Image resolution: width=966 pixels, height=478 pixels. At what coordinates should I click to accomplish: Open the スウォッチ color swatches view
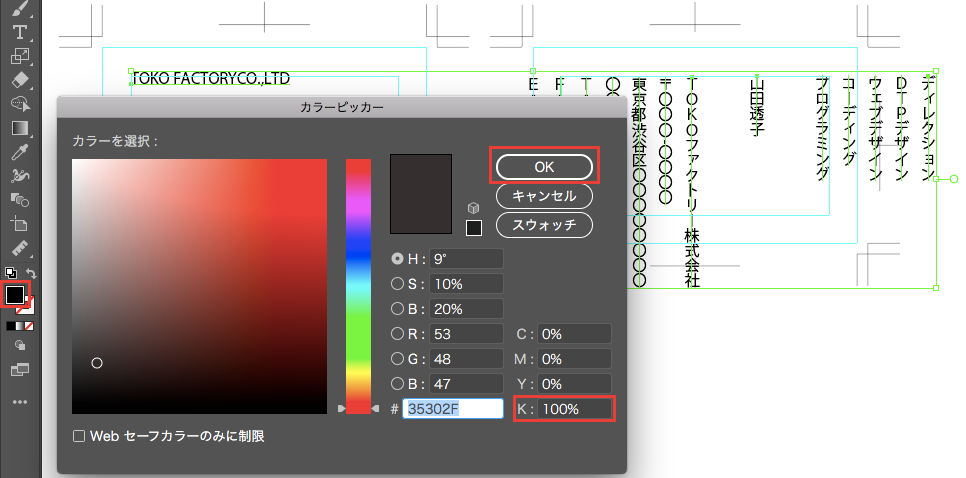[544, 224]
